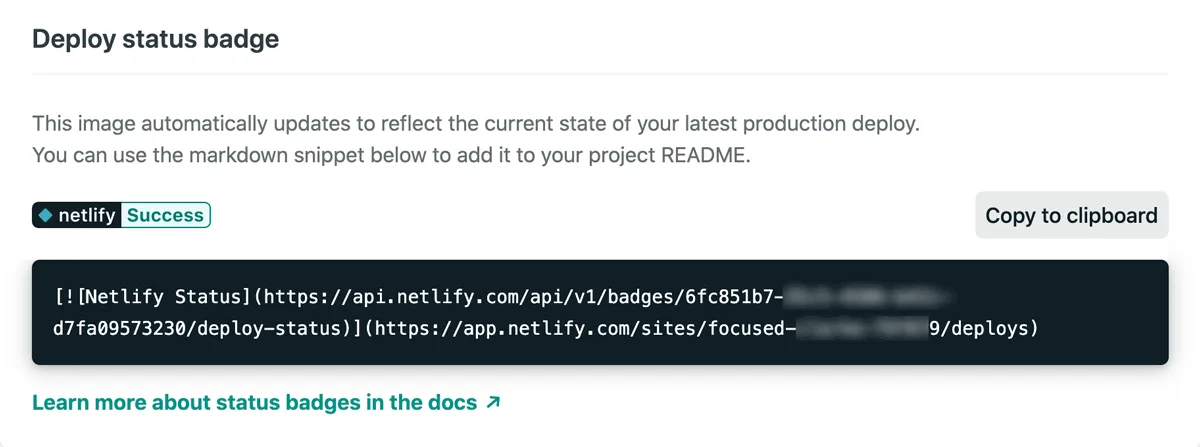The image size is (1200, 447).
Task: Click the text about automatically updating image
Action: coord(475,125)
